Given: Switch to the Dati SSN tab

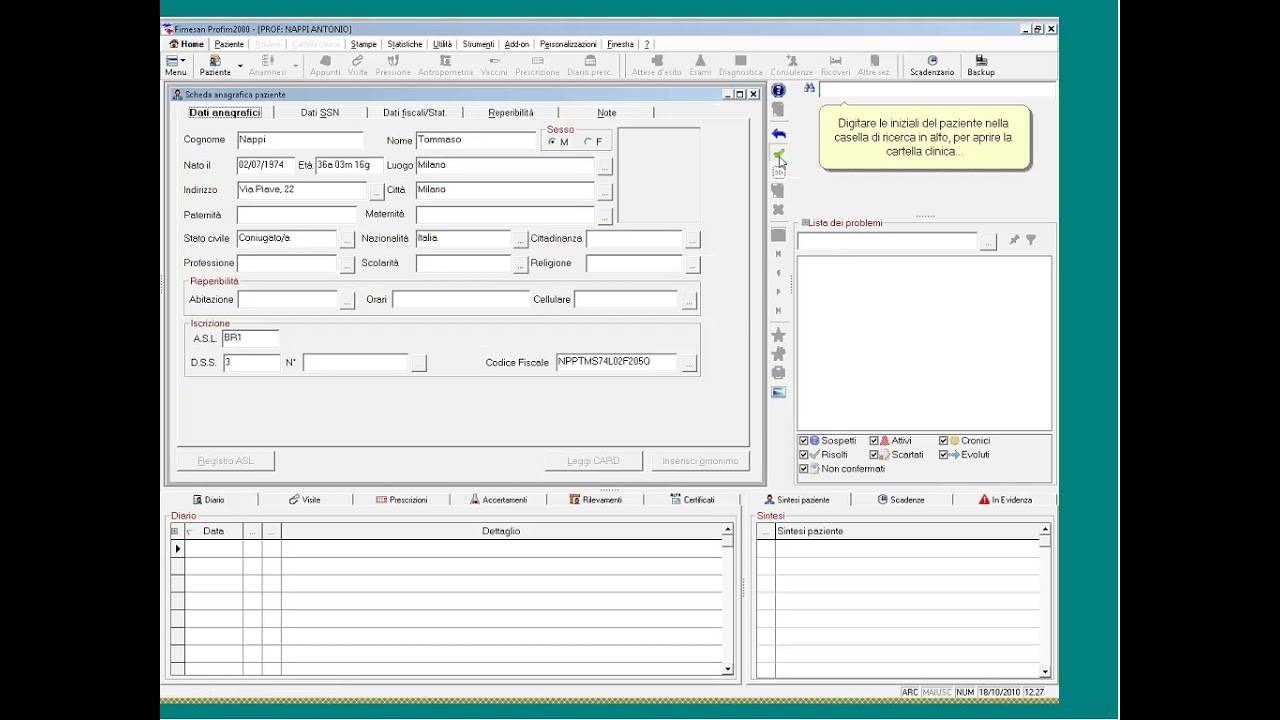Looking at the screenshot, I should (x=320, y=113).
